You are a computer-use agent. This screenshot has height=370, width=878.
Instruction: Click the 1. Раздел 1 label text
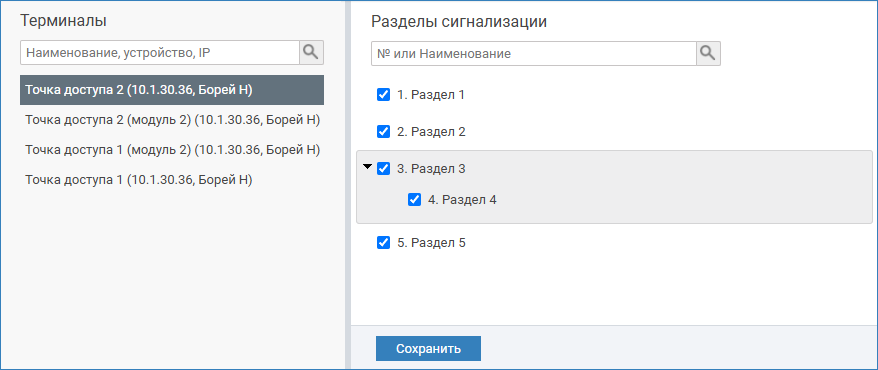pos(431,95)
